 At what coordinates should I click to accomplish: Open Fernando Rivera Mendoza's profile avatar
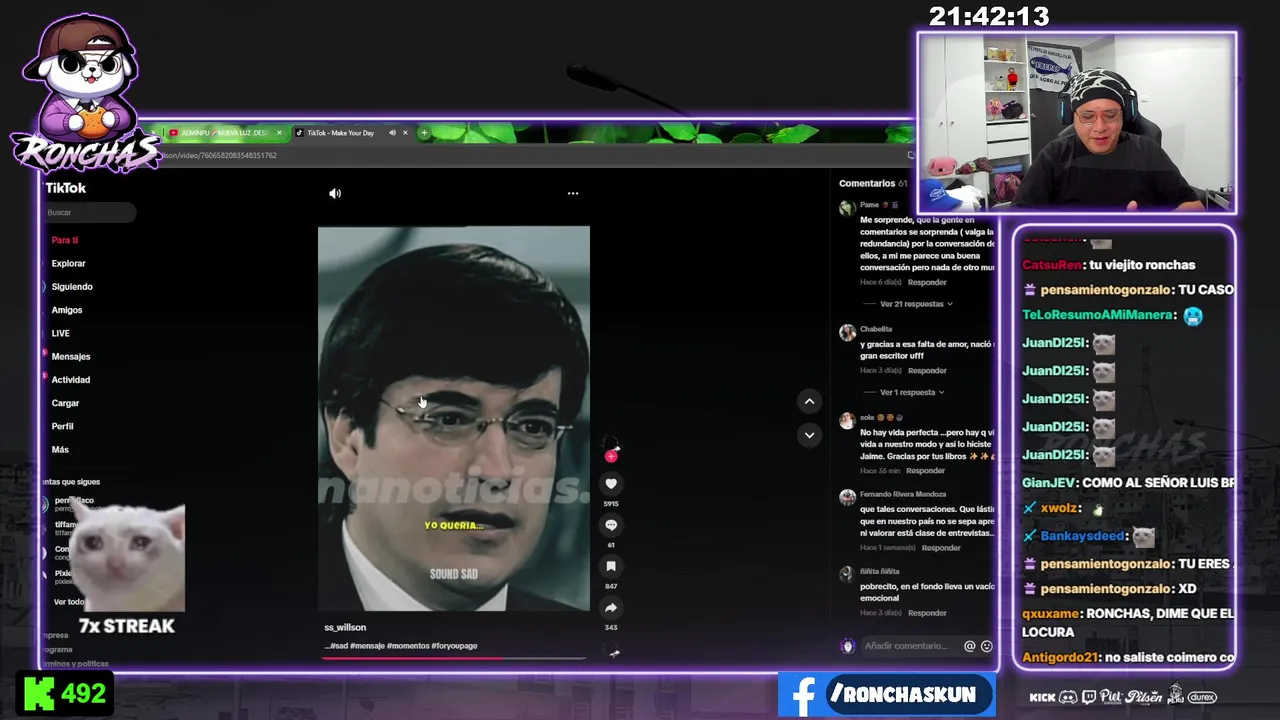(x=847, y=497)
